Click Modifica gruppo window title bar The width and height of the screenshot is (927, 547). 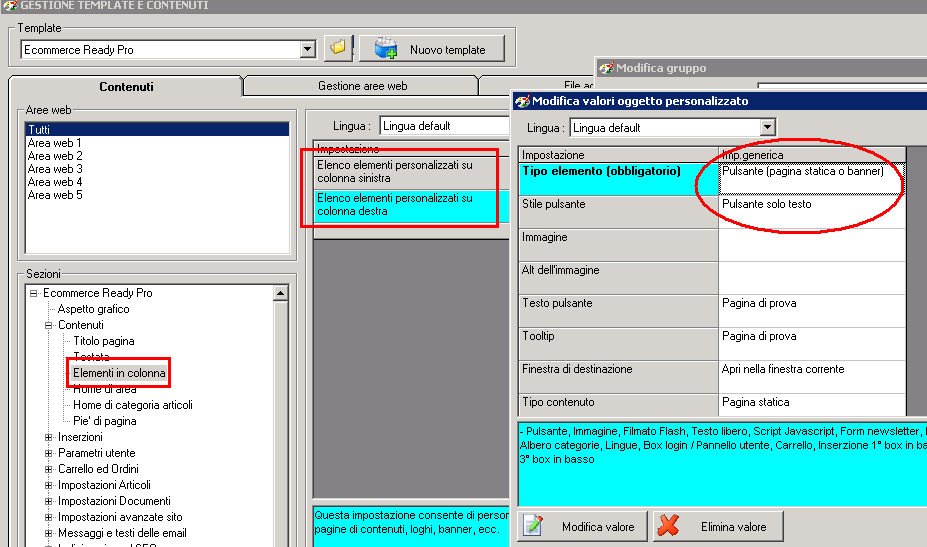761,67
